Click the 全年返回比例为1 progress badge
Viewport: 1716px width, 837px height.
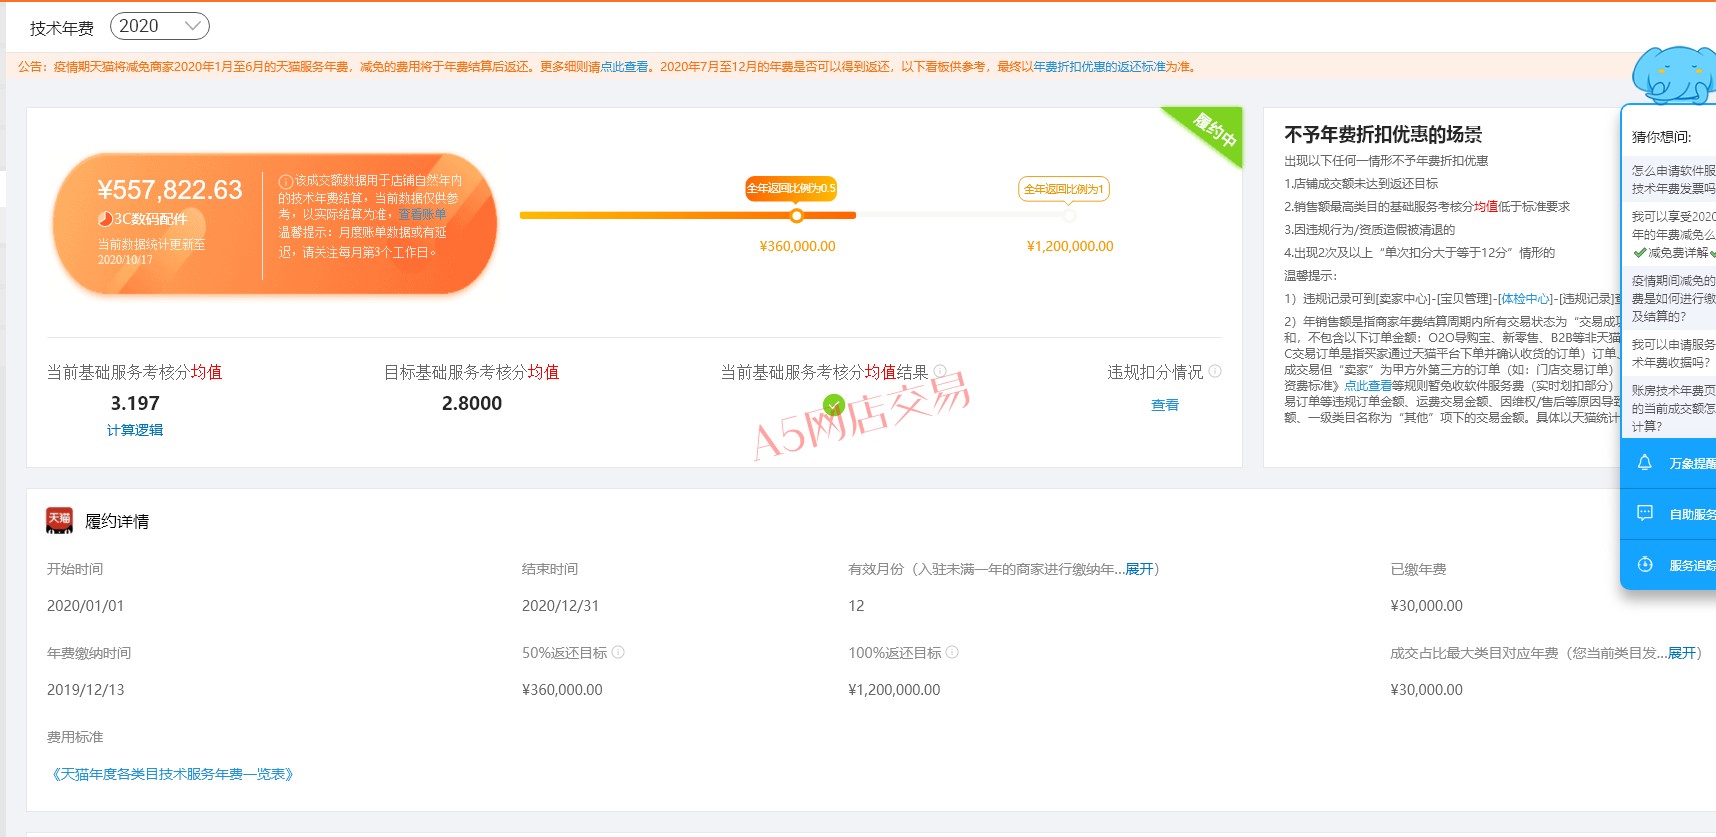1063,189
